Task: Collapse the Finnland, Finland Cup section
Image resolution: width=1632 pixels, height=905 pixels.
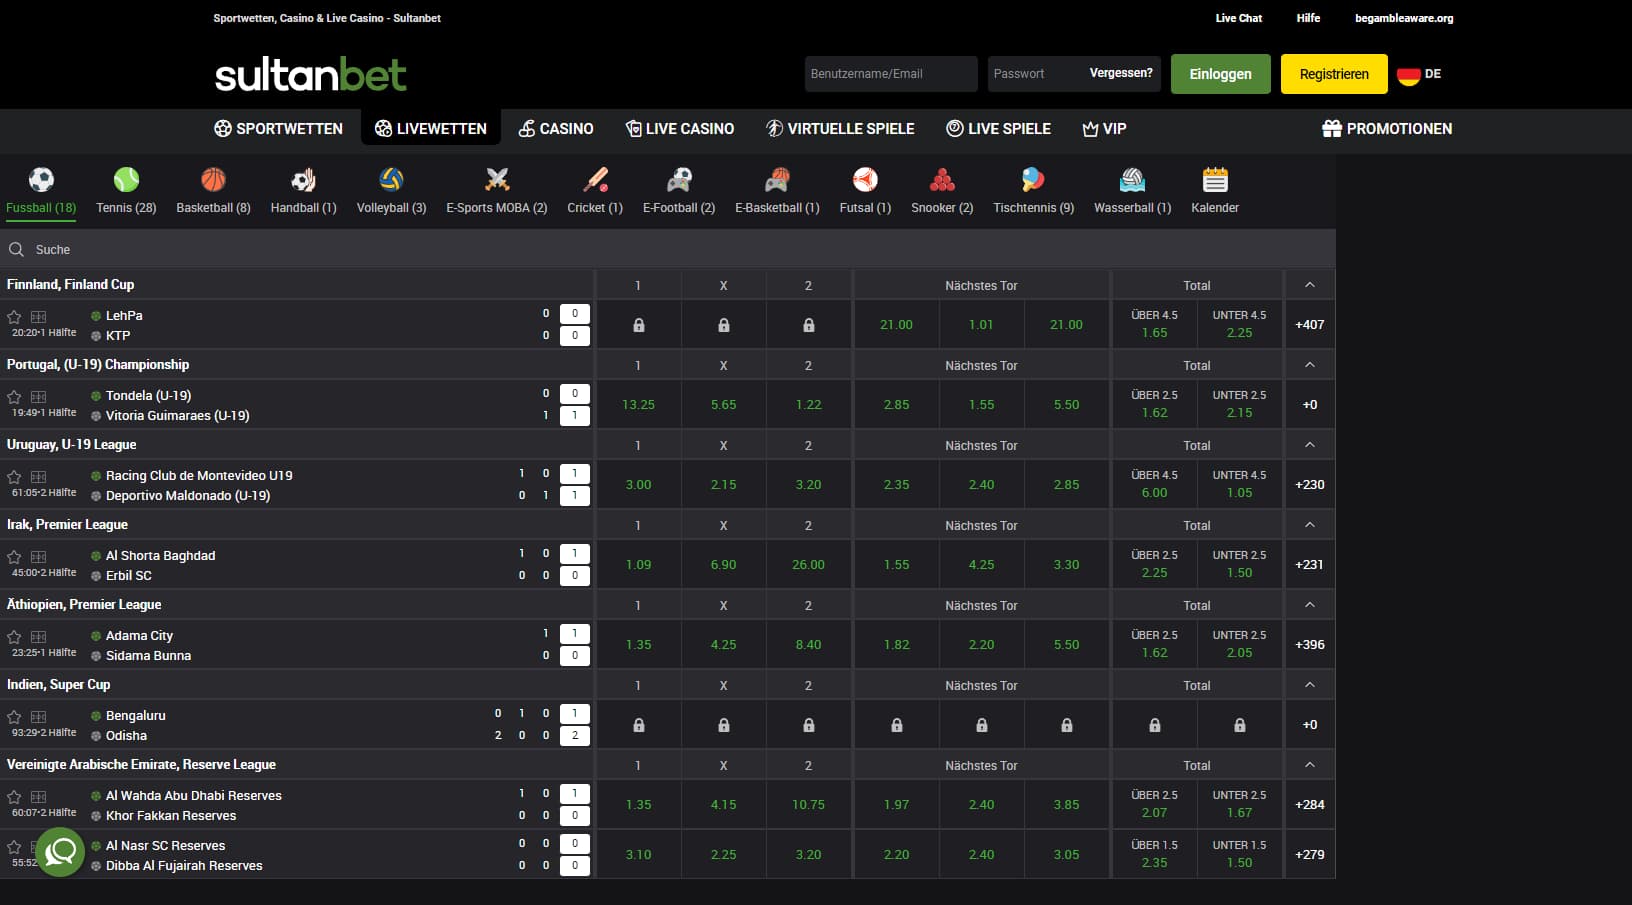Action: [1310, 285]
